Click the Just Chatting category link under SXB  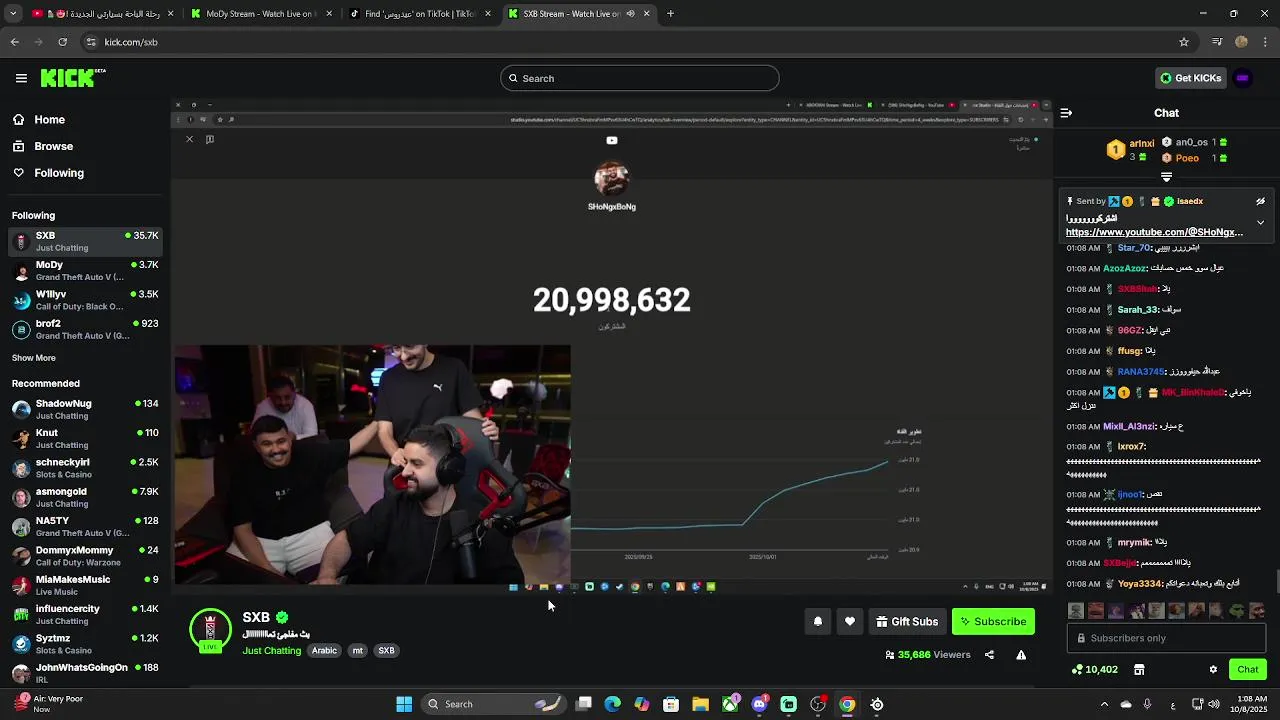pos(271,651)
